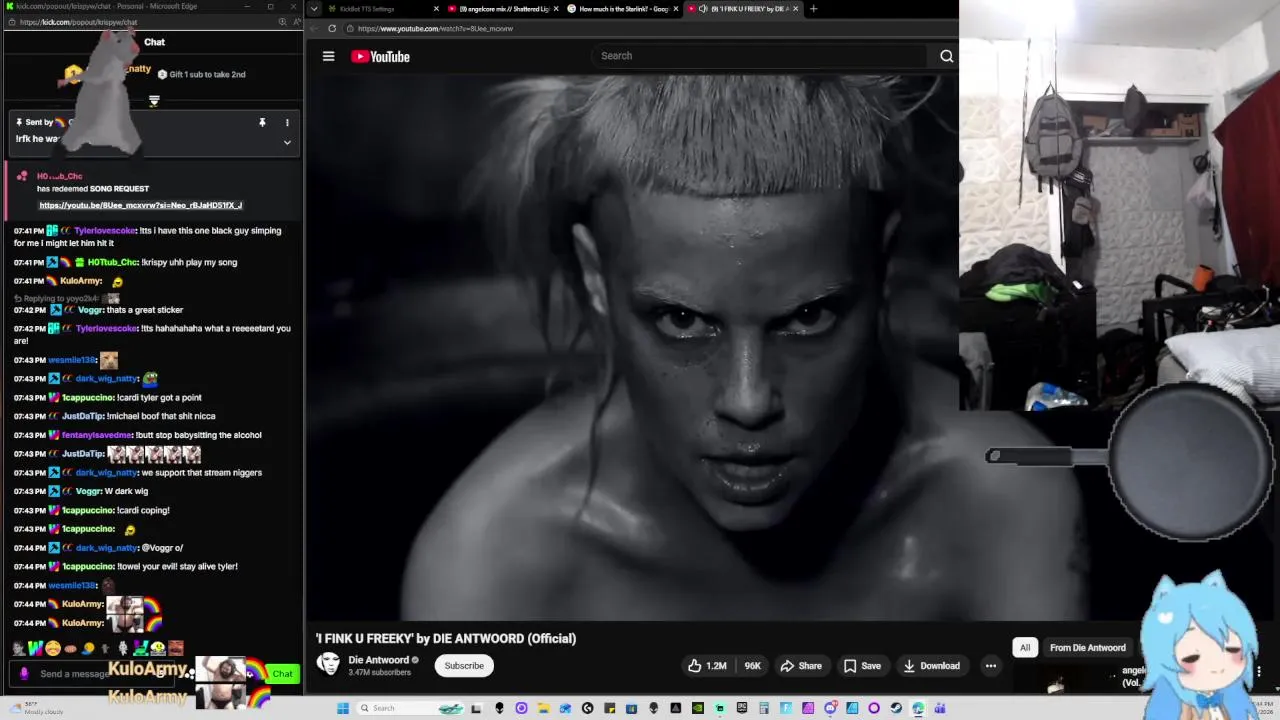Expand the pinned chat message chevron
Image resolution: width=1280 pixels, height=720 pixels.
click(x=287, y=142)
